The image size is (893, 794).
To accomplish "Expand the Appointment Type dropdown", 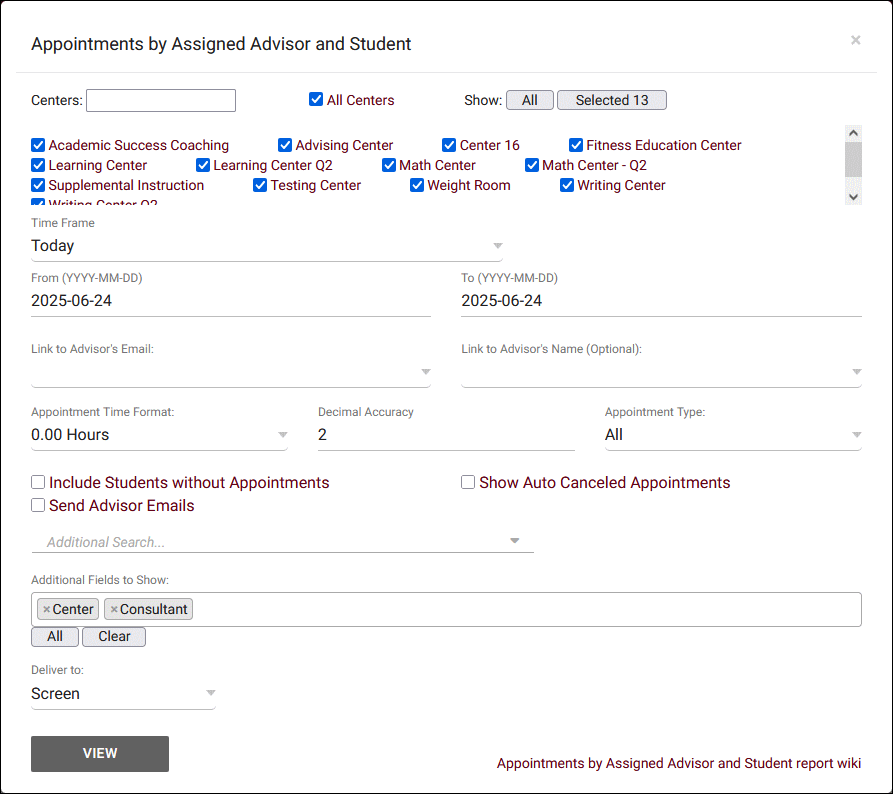I will click(x=733, y=435).
